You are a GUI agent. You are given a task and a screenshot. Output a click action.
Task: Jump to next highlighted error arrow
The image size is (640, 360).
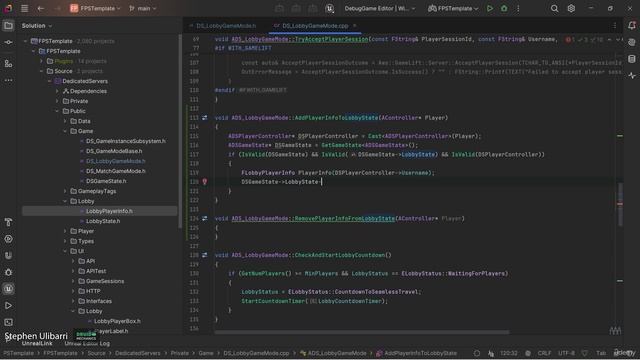click(x=618, y=40)
